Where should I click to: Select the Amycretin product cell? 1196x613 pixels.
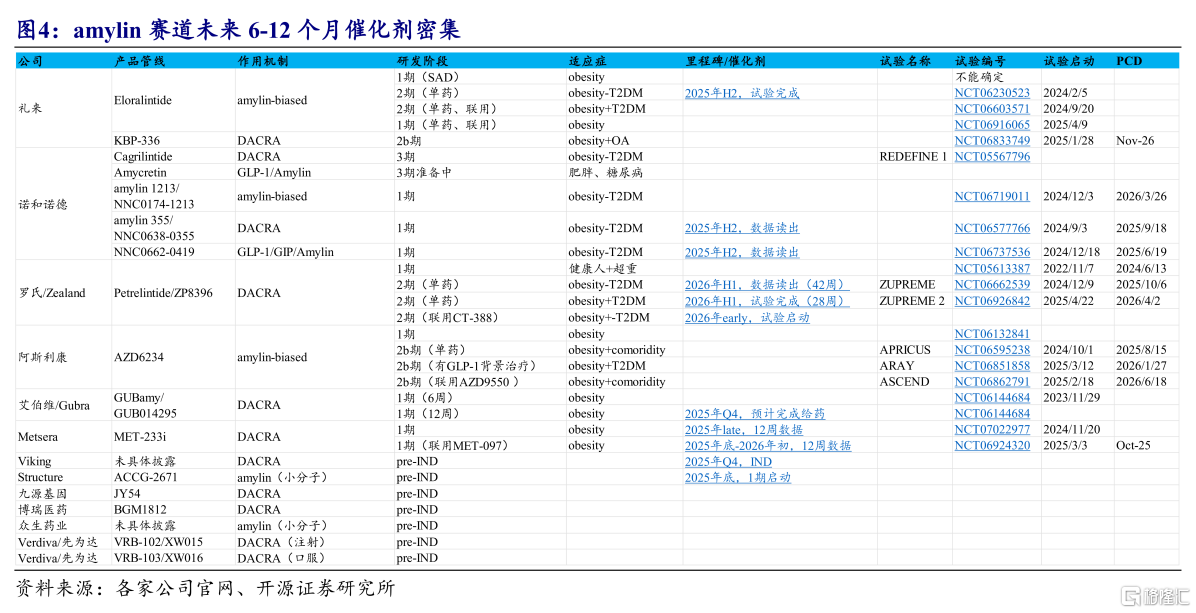click(x=140, y=173)
